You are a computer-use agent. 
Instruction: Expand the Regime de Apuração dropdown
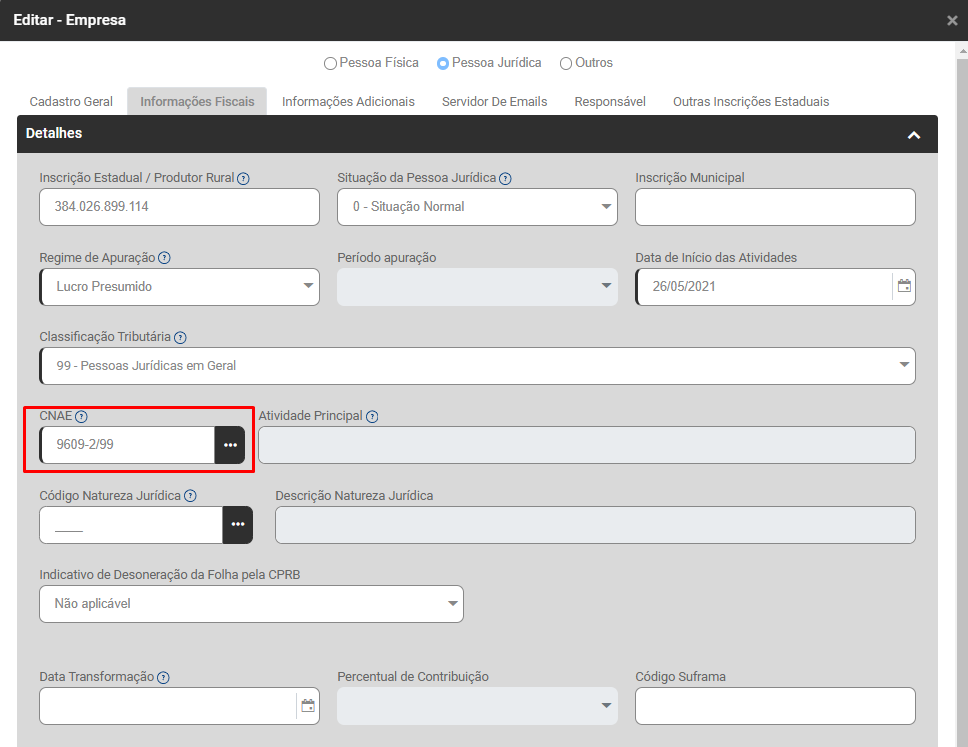180,287
